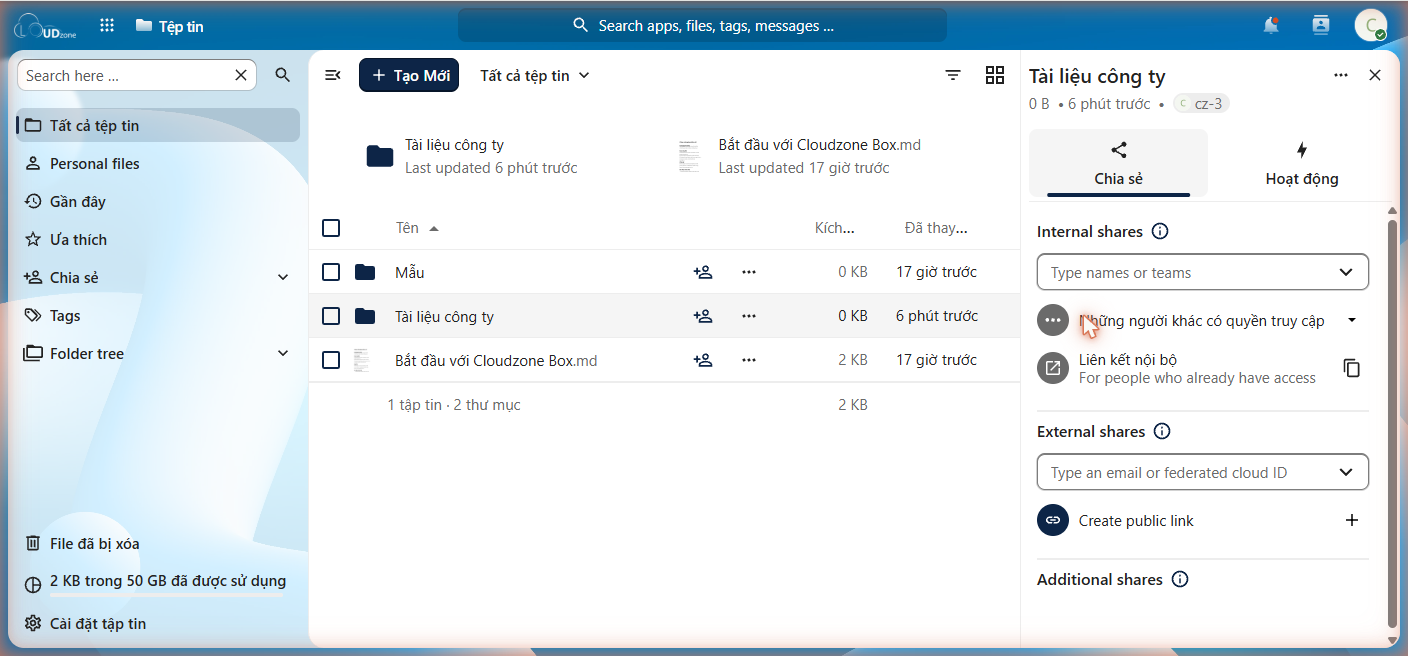Share the Tài liệu công ty row

click(703, 316)
